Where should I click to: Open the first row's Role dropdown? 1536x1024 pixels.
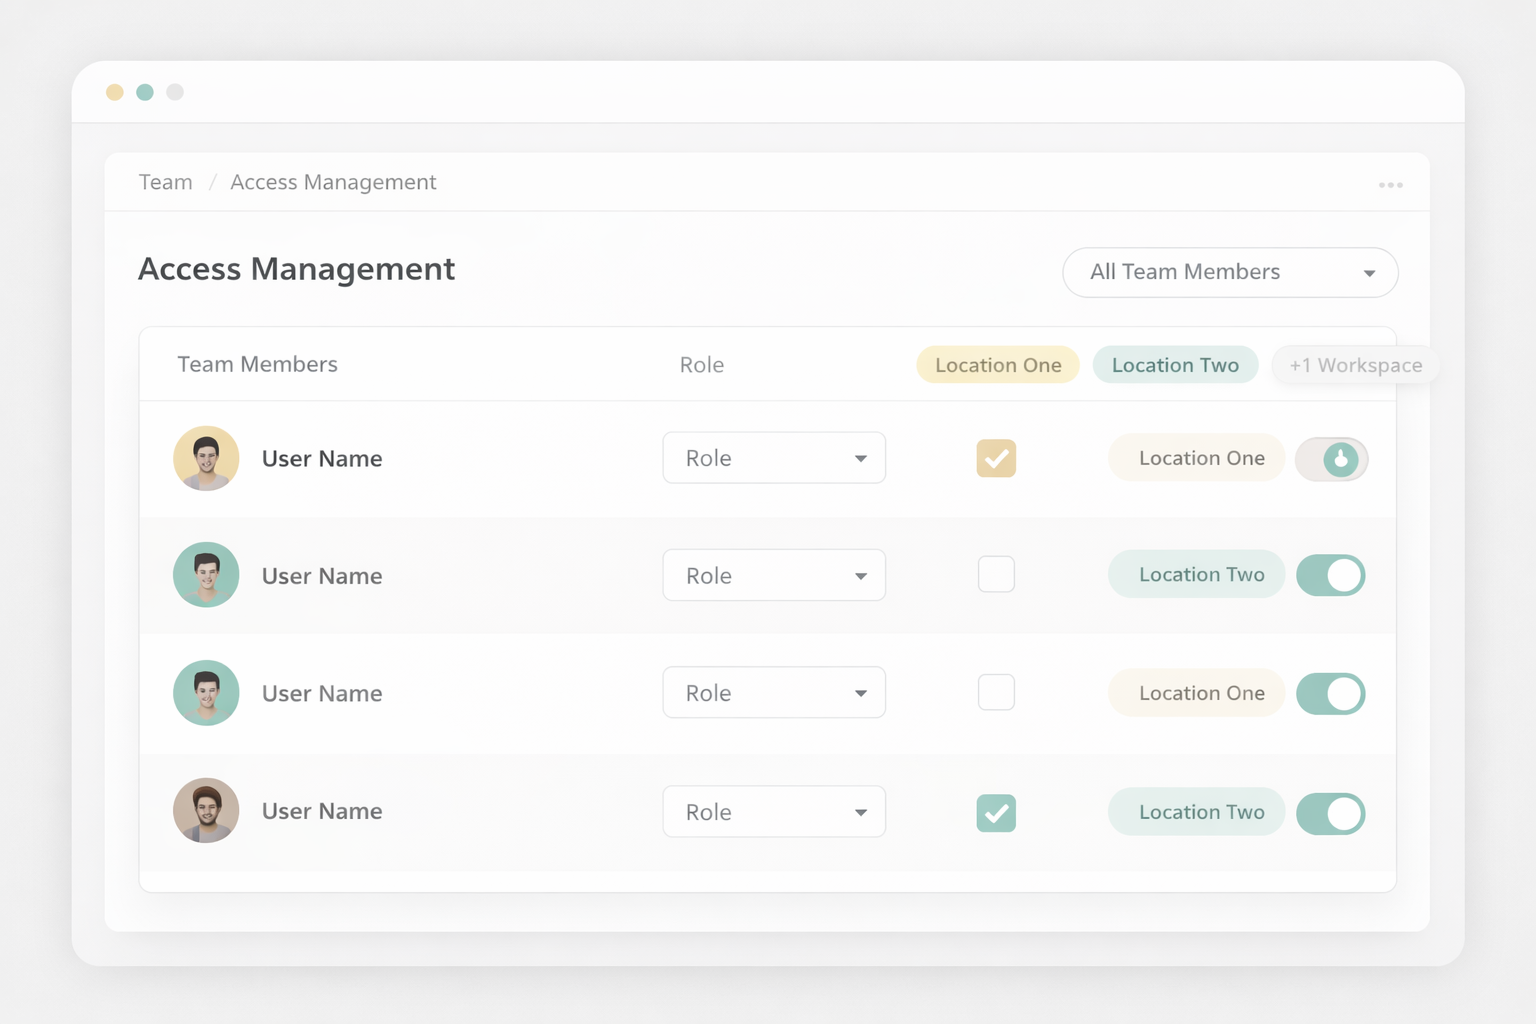click(x=773, y=457)
